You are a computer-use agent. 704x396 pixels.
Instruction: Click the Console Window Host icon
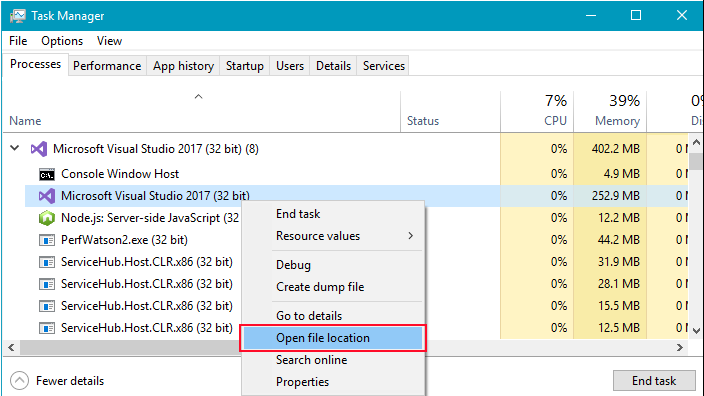pyautogui.click(x=47, y=174)
